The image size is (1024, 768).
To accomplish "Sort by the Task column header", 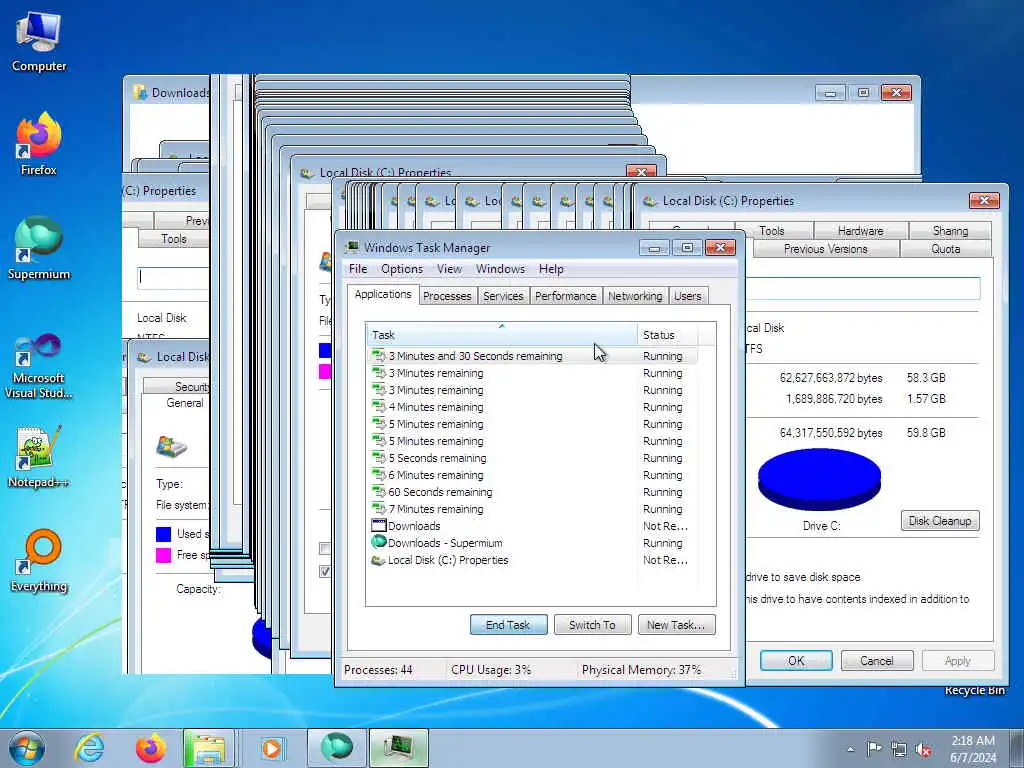I will [502, 334].
